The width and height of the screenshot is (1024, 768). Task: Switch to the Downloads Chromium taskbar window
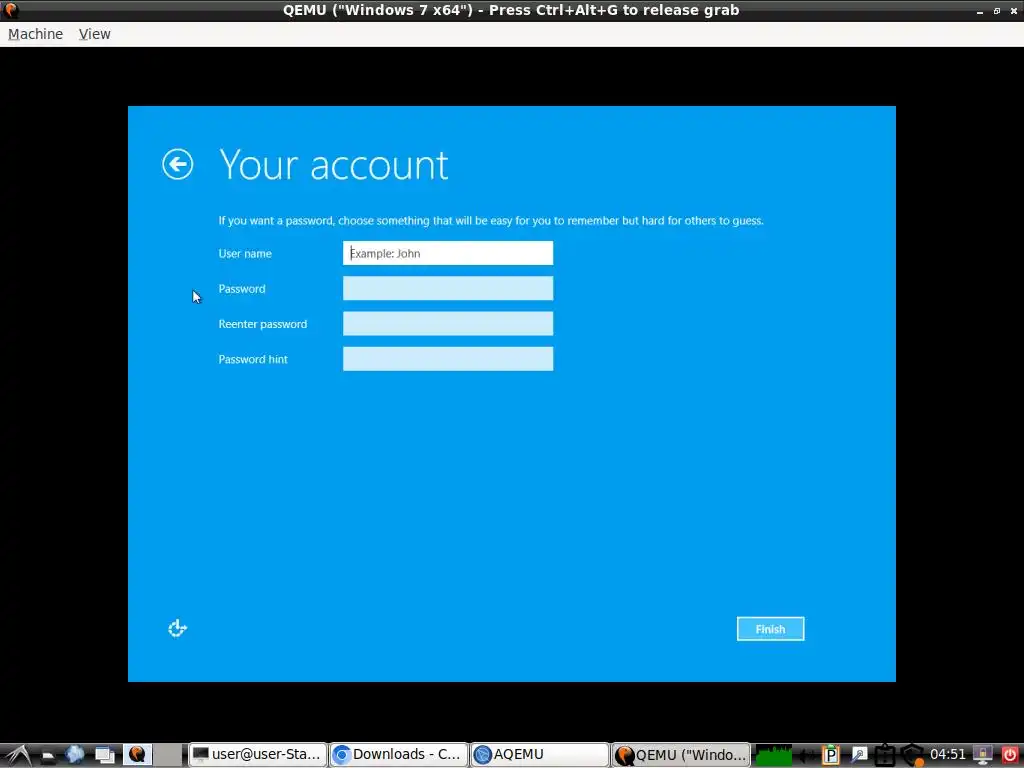(399, 755)
